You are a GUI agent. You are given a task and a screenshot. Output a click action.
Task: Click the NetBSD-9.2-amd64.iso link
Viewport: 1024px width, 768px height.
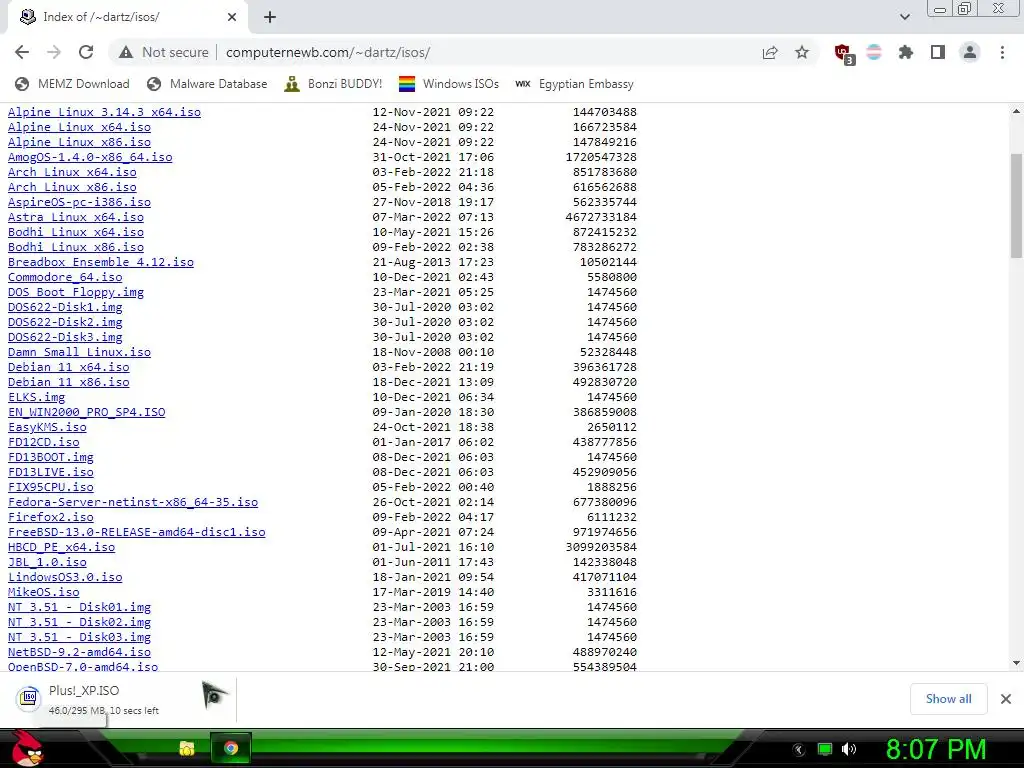click(79, 652)
